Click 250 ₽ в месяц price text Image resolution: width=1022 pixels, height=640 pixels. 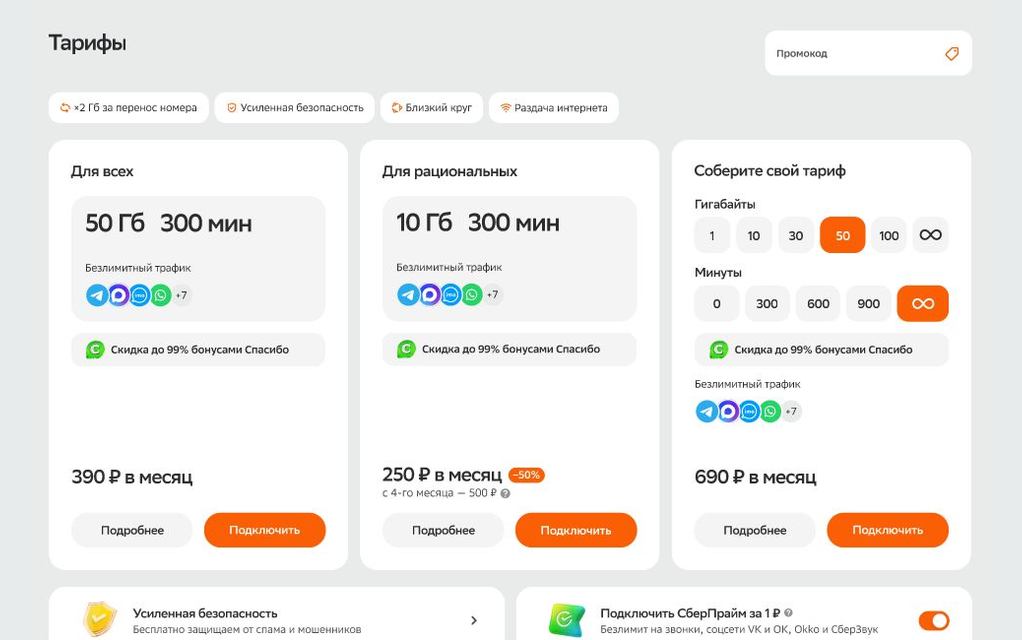(x=442, y=474)
